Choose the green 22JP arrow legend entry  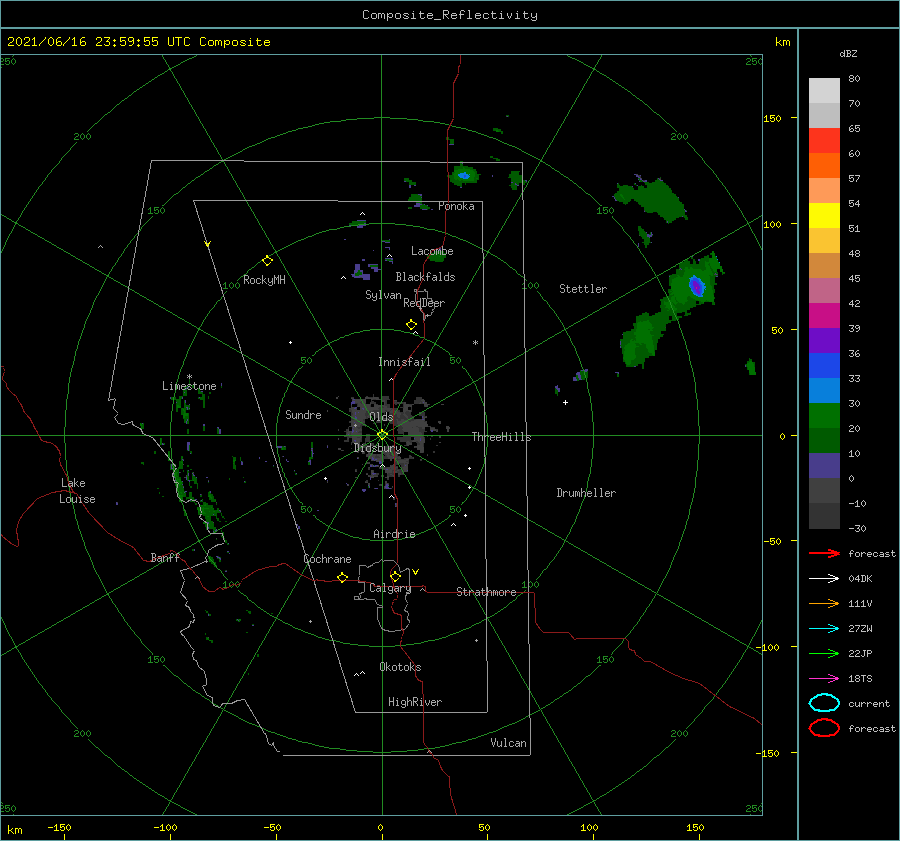(x=824, y=653)
